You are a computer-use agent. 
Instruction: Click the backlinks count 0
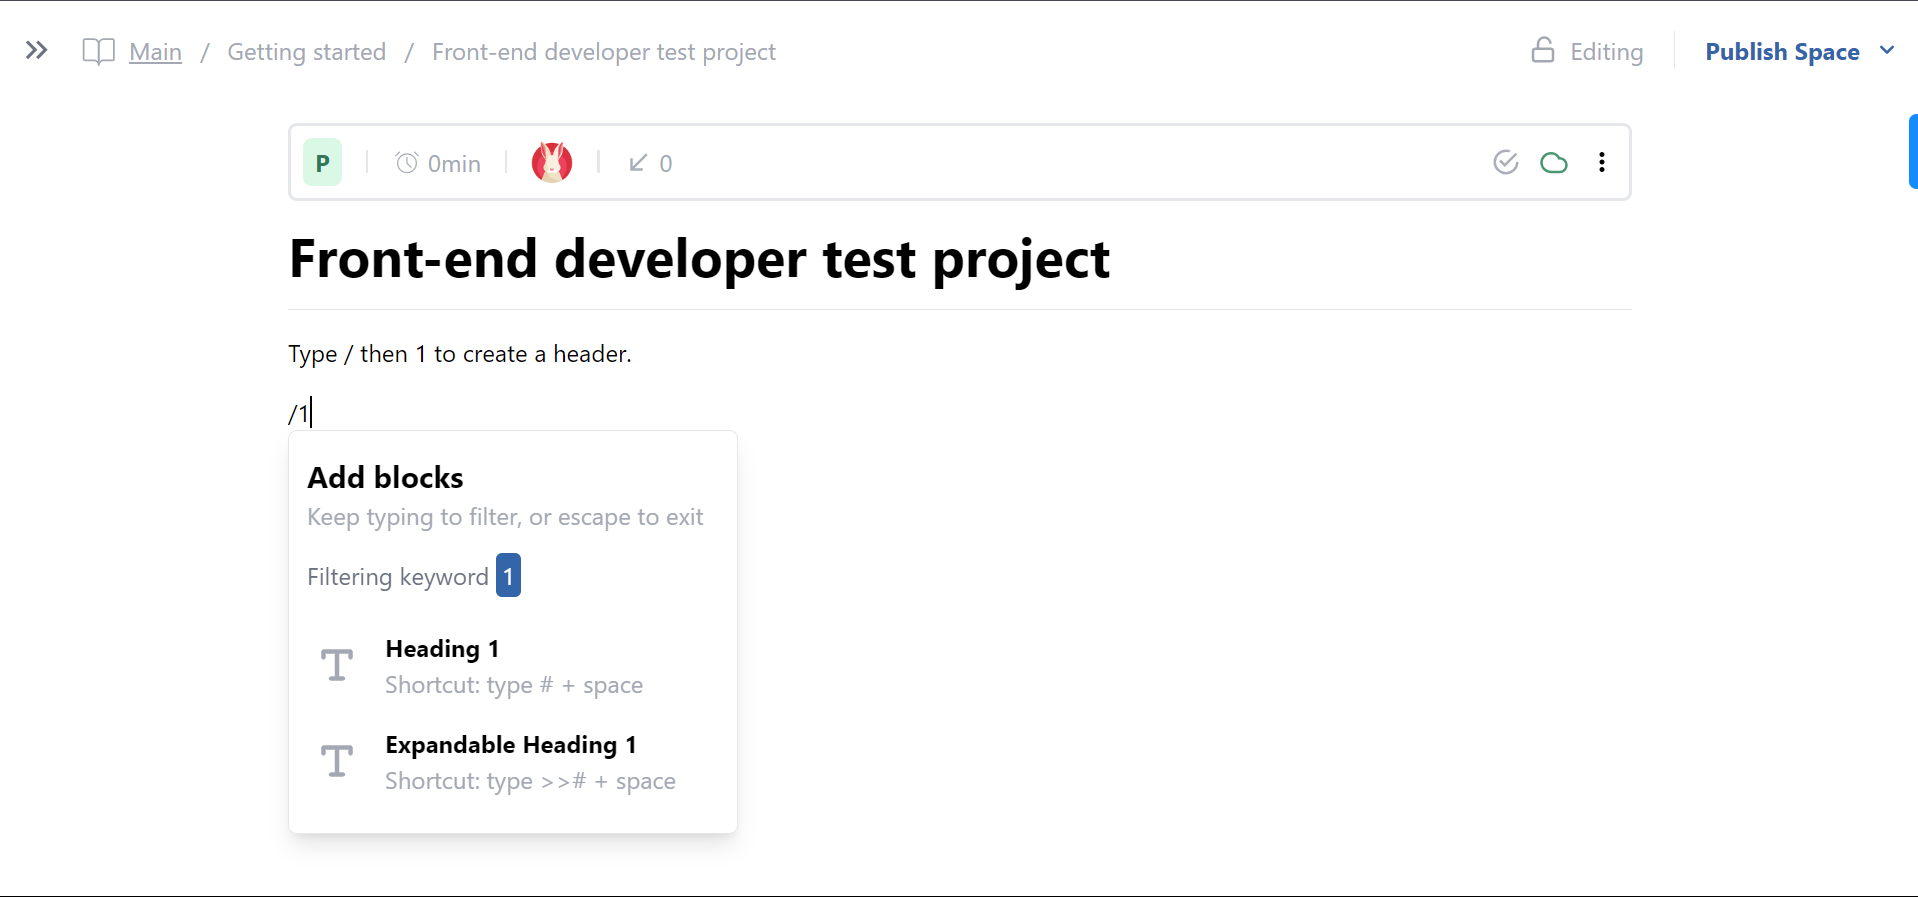[x=666, y=163]
